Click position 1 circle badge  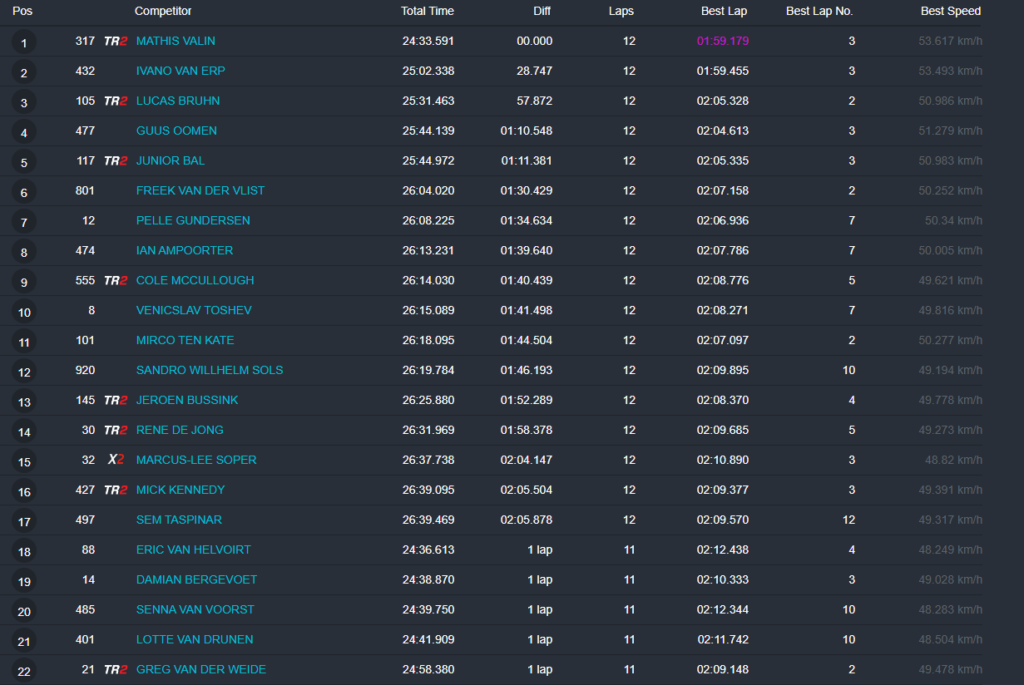(x=24, y=42)
